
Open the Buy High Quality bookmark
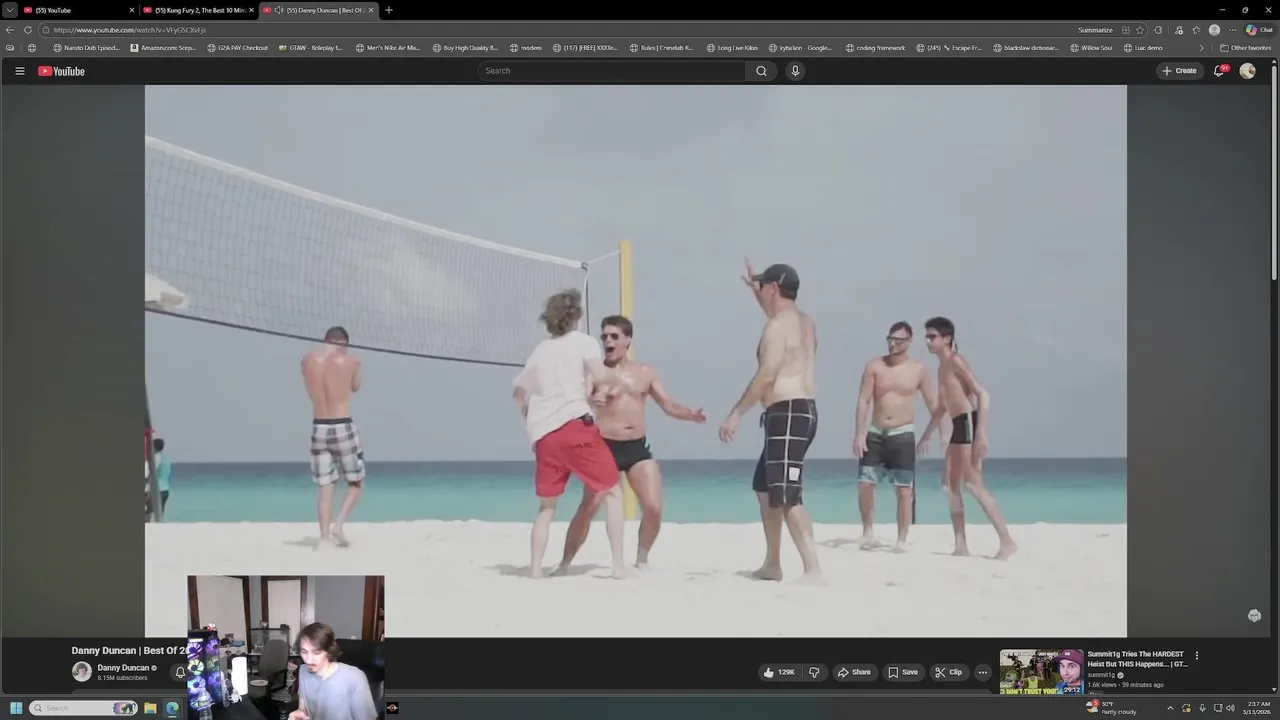465,48
